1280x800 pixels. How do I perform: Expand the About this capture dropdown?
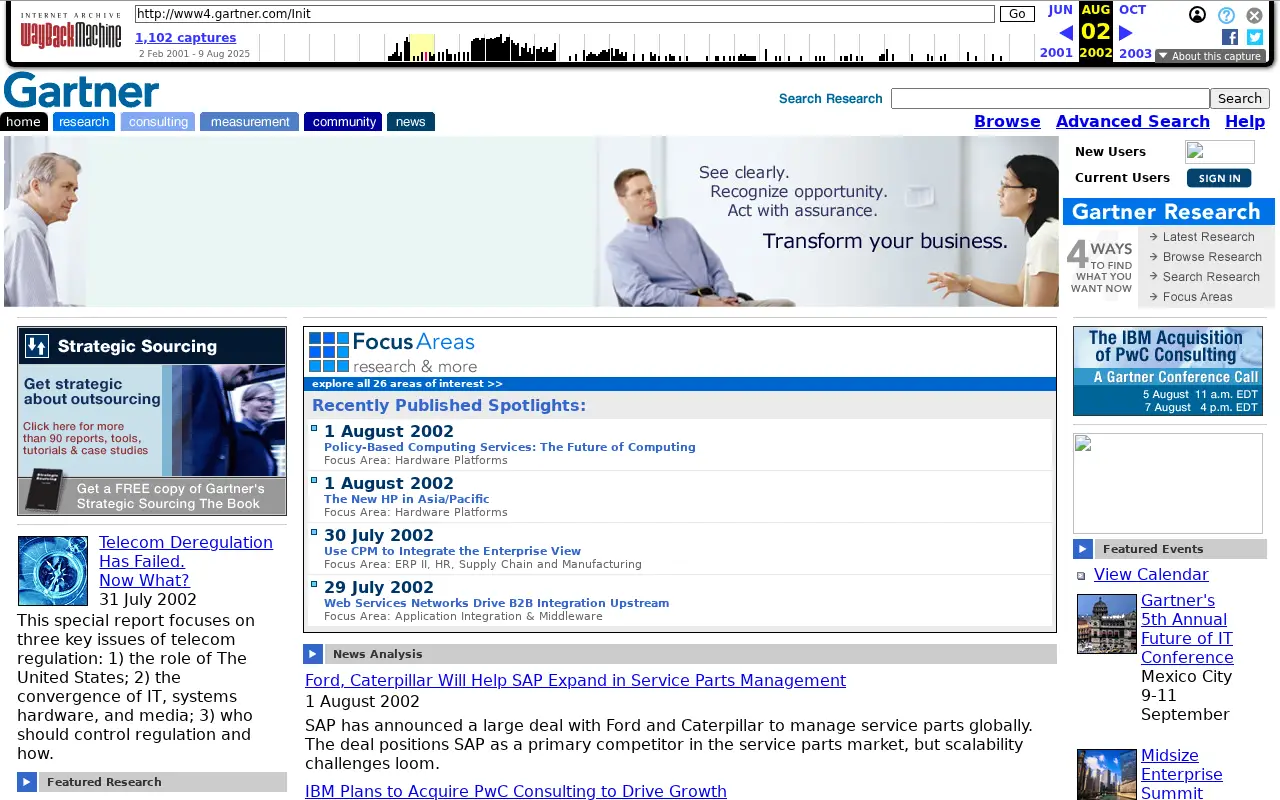(x=1210, y=56)
